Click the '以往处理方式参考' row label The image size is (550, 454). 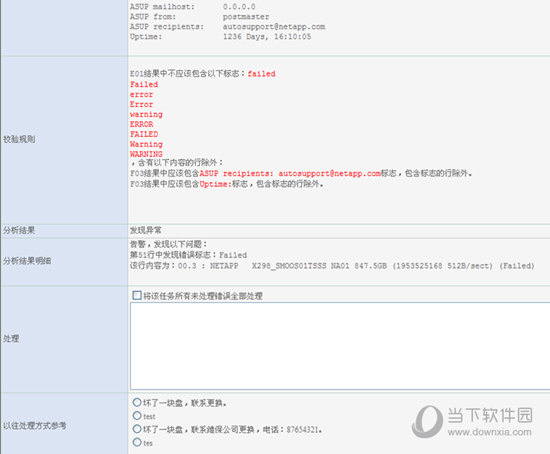pos(34,426)
